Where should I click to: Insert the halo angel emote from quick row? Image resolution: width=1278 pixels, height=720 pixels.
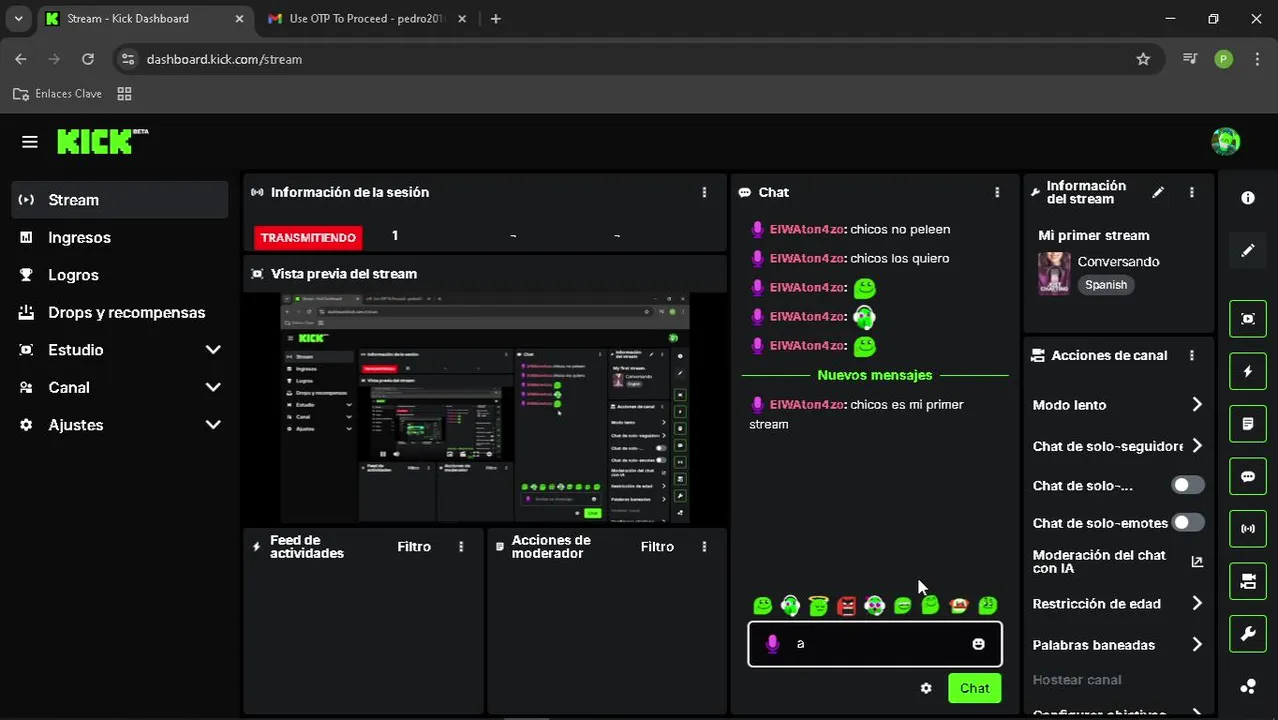pos(819,605)
